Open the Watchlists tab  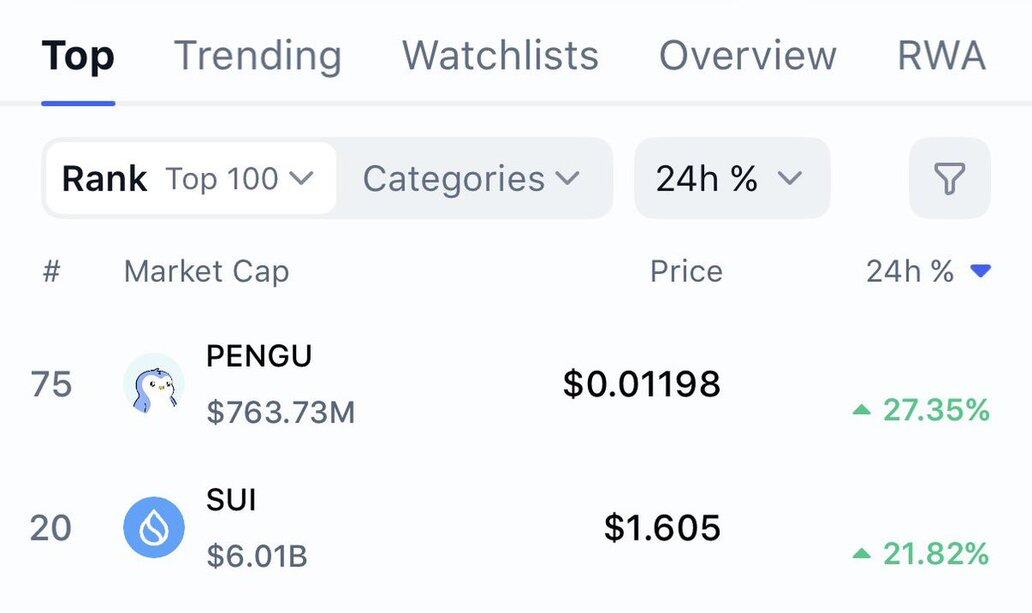click(x=500, y=56)
